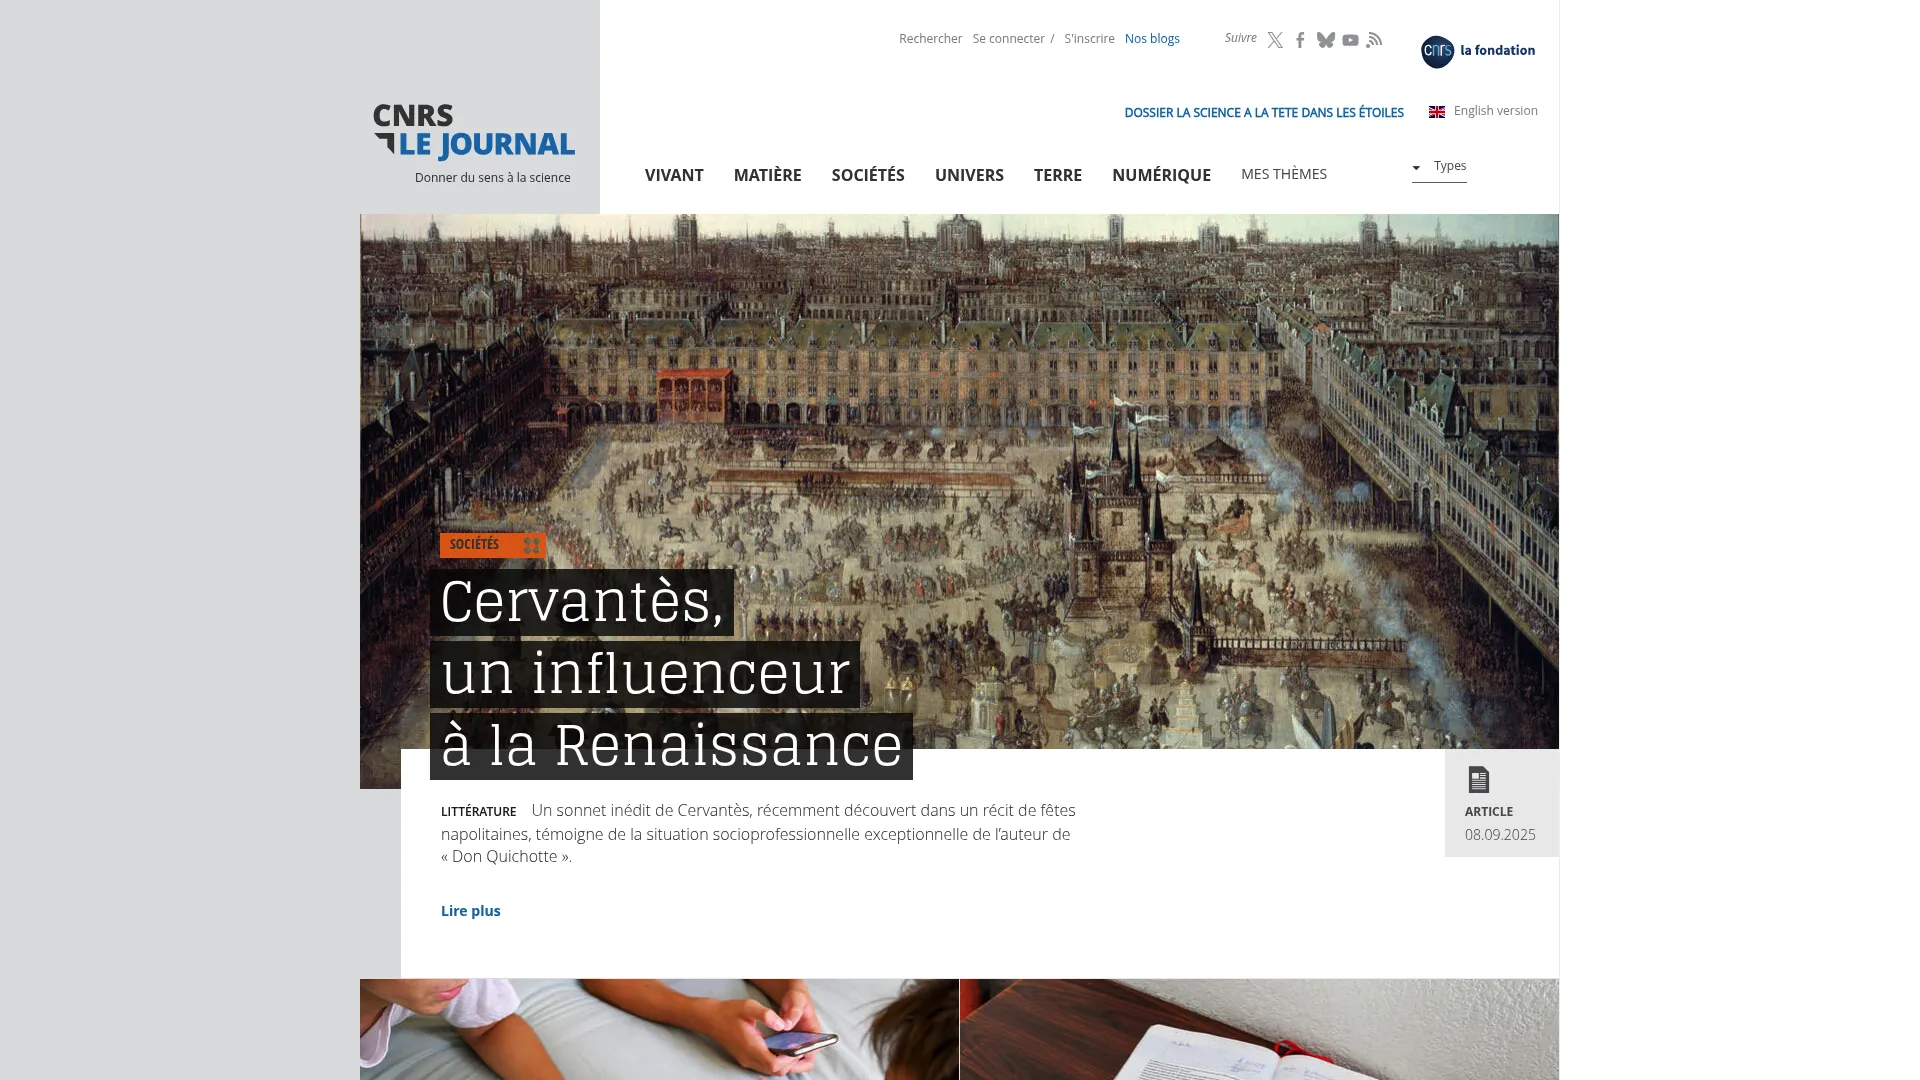Open the Facebook social icon
This screenshot has height=1080, width=1920.
1300,40
